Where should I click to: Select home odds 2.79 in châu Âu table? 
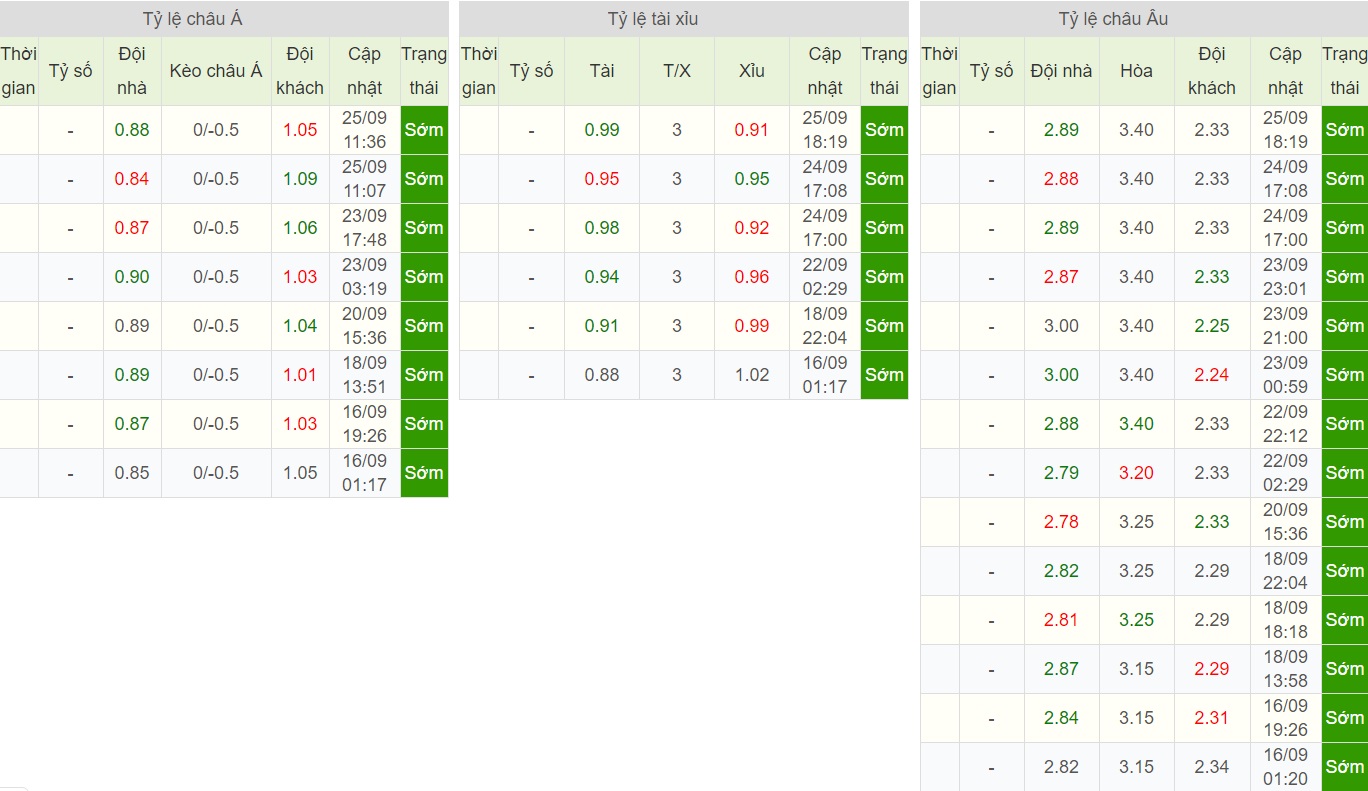(x=1061, y=473)
